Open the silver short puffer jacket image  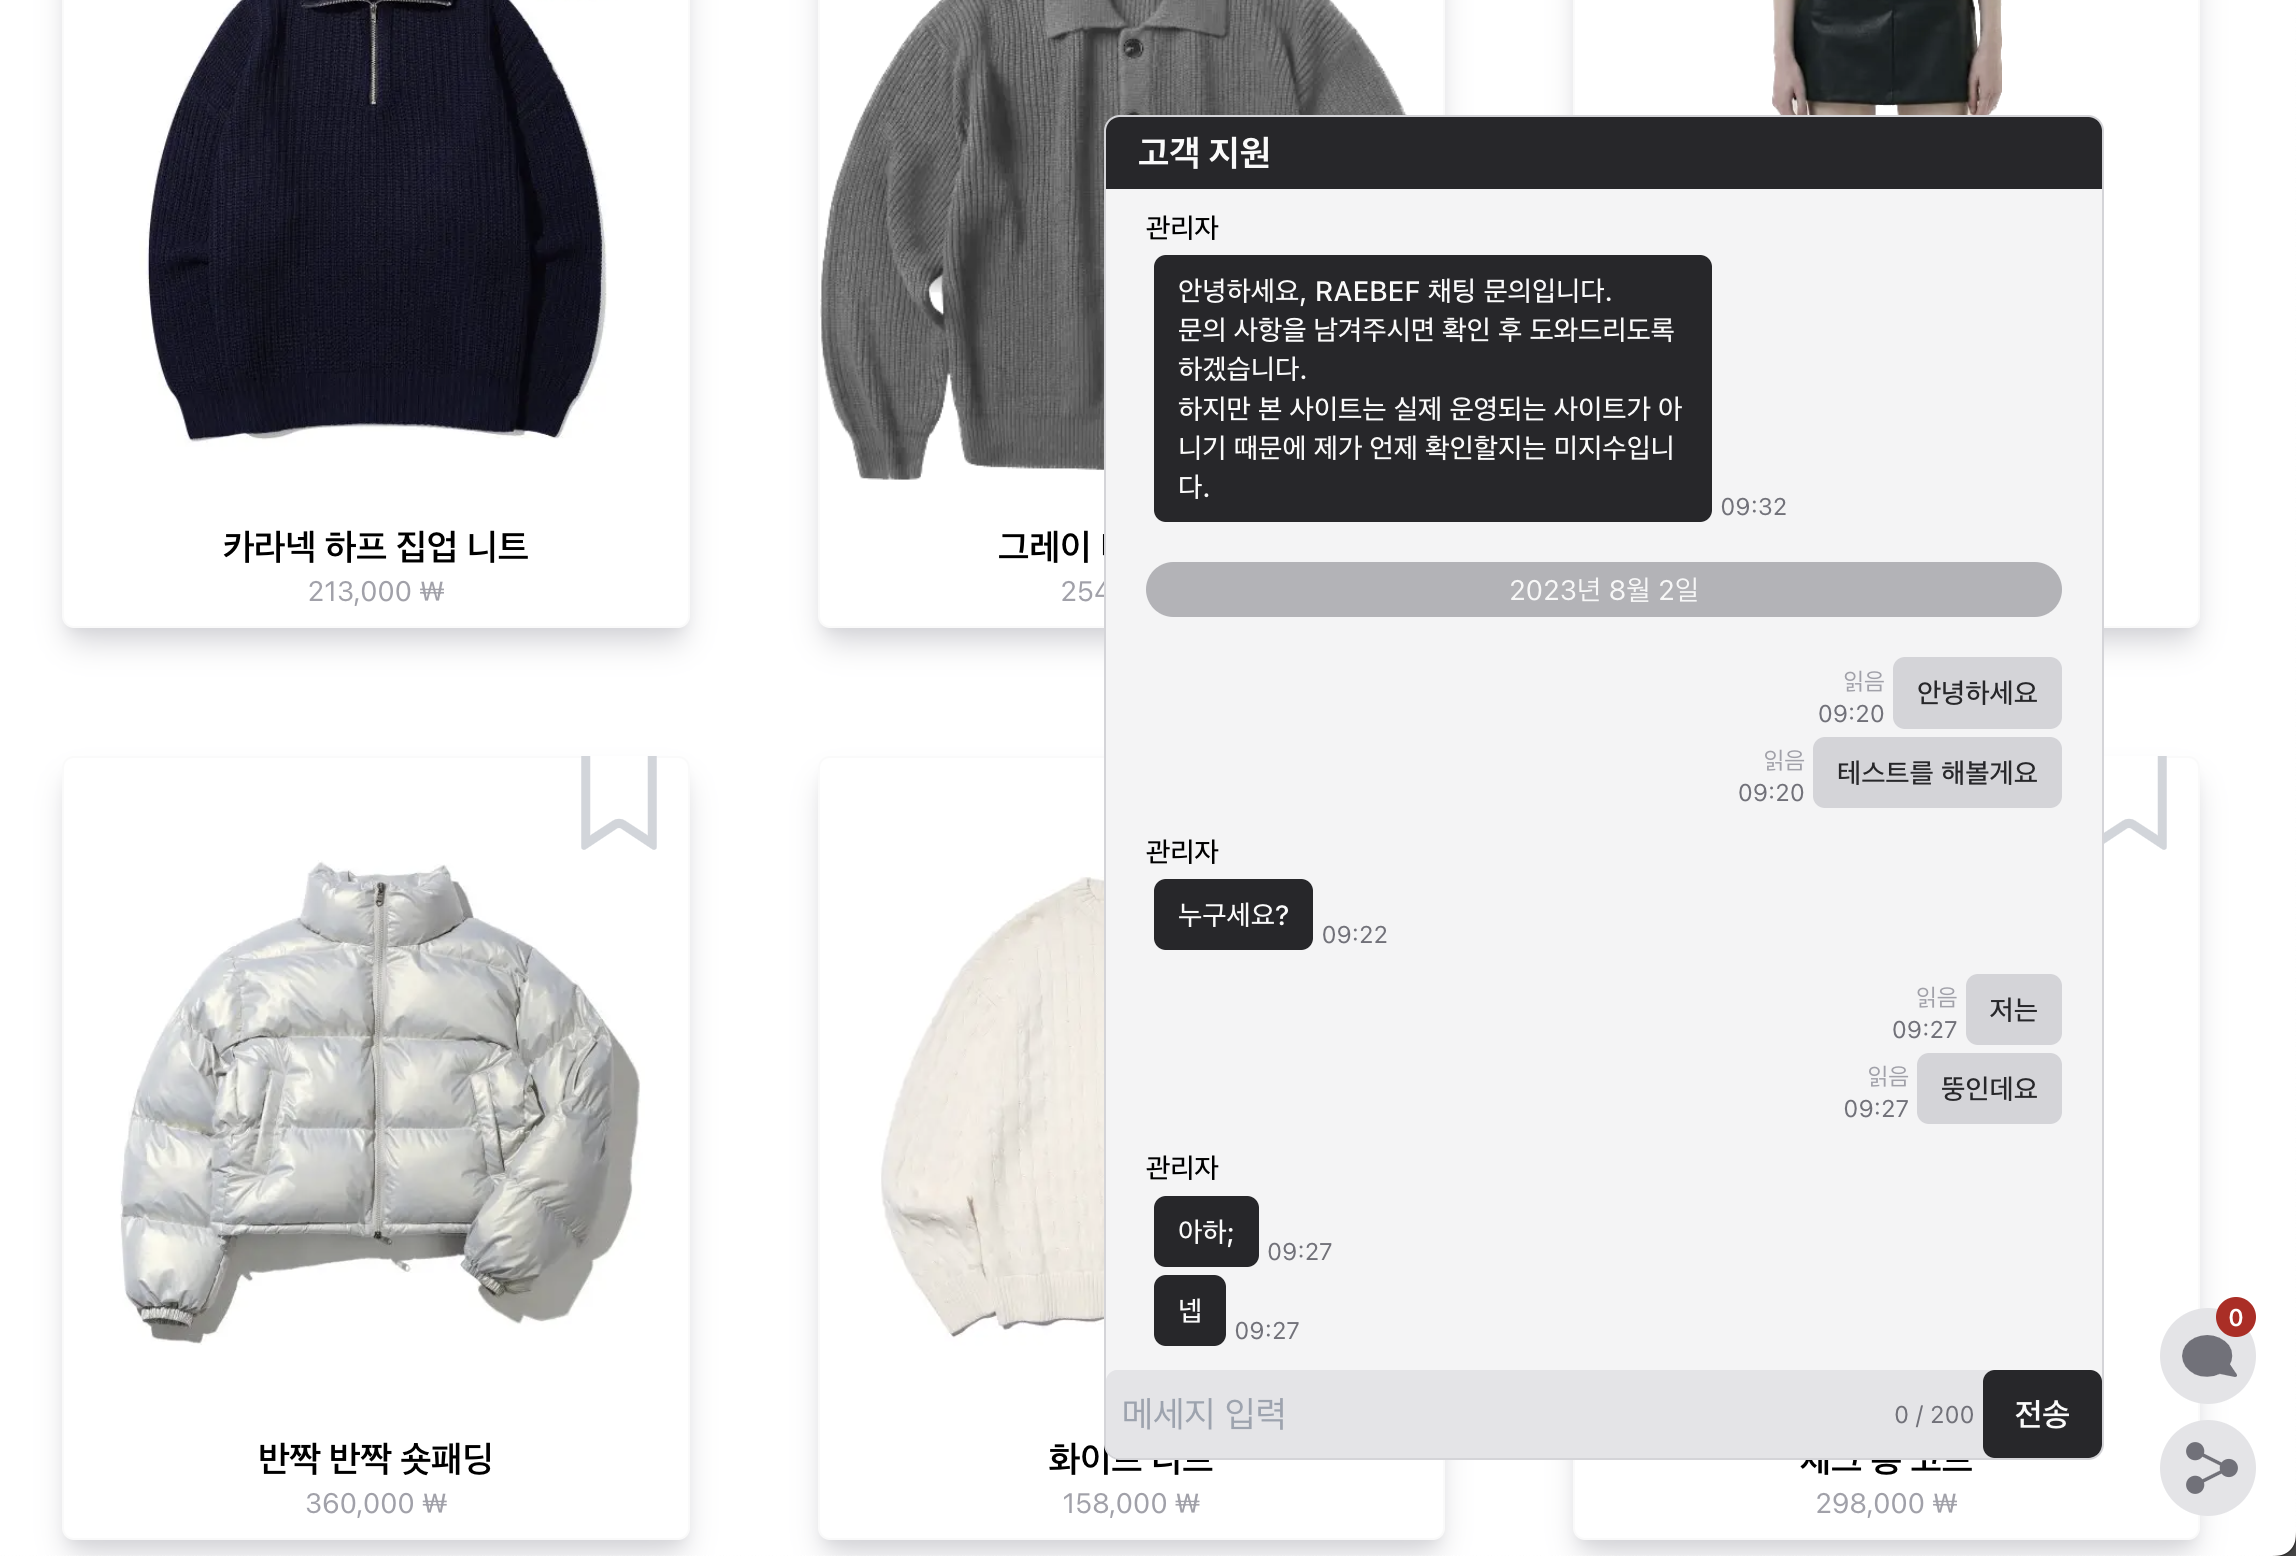378,1100
